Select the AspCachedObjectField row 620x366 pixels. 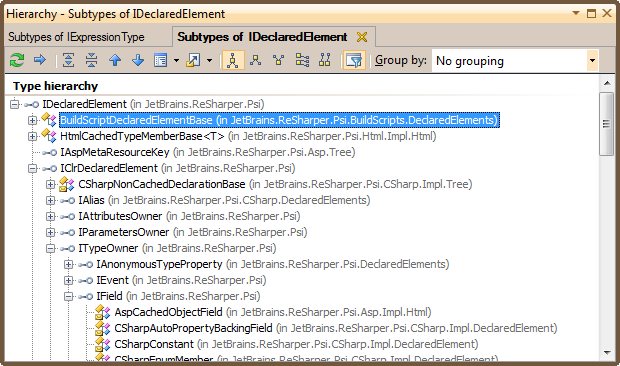[x=273, y=312]
